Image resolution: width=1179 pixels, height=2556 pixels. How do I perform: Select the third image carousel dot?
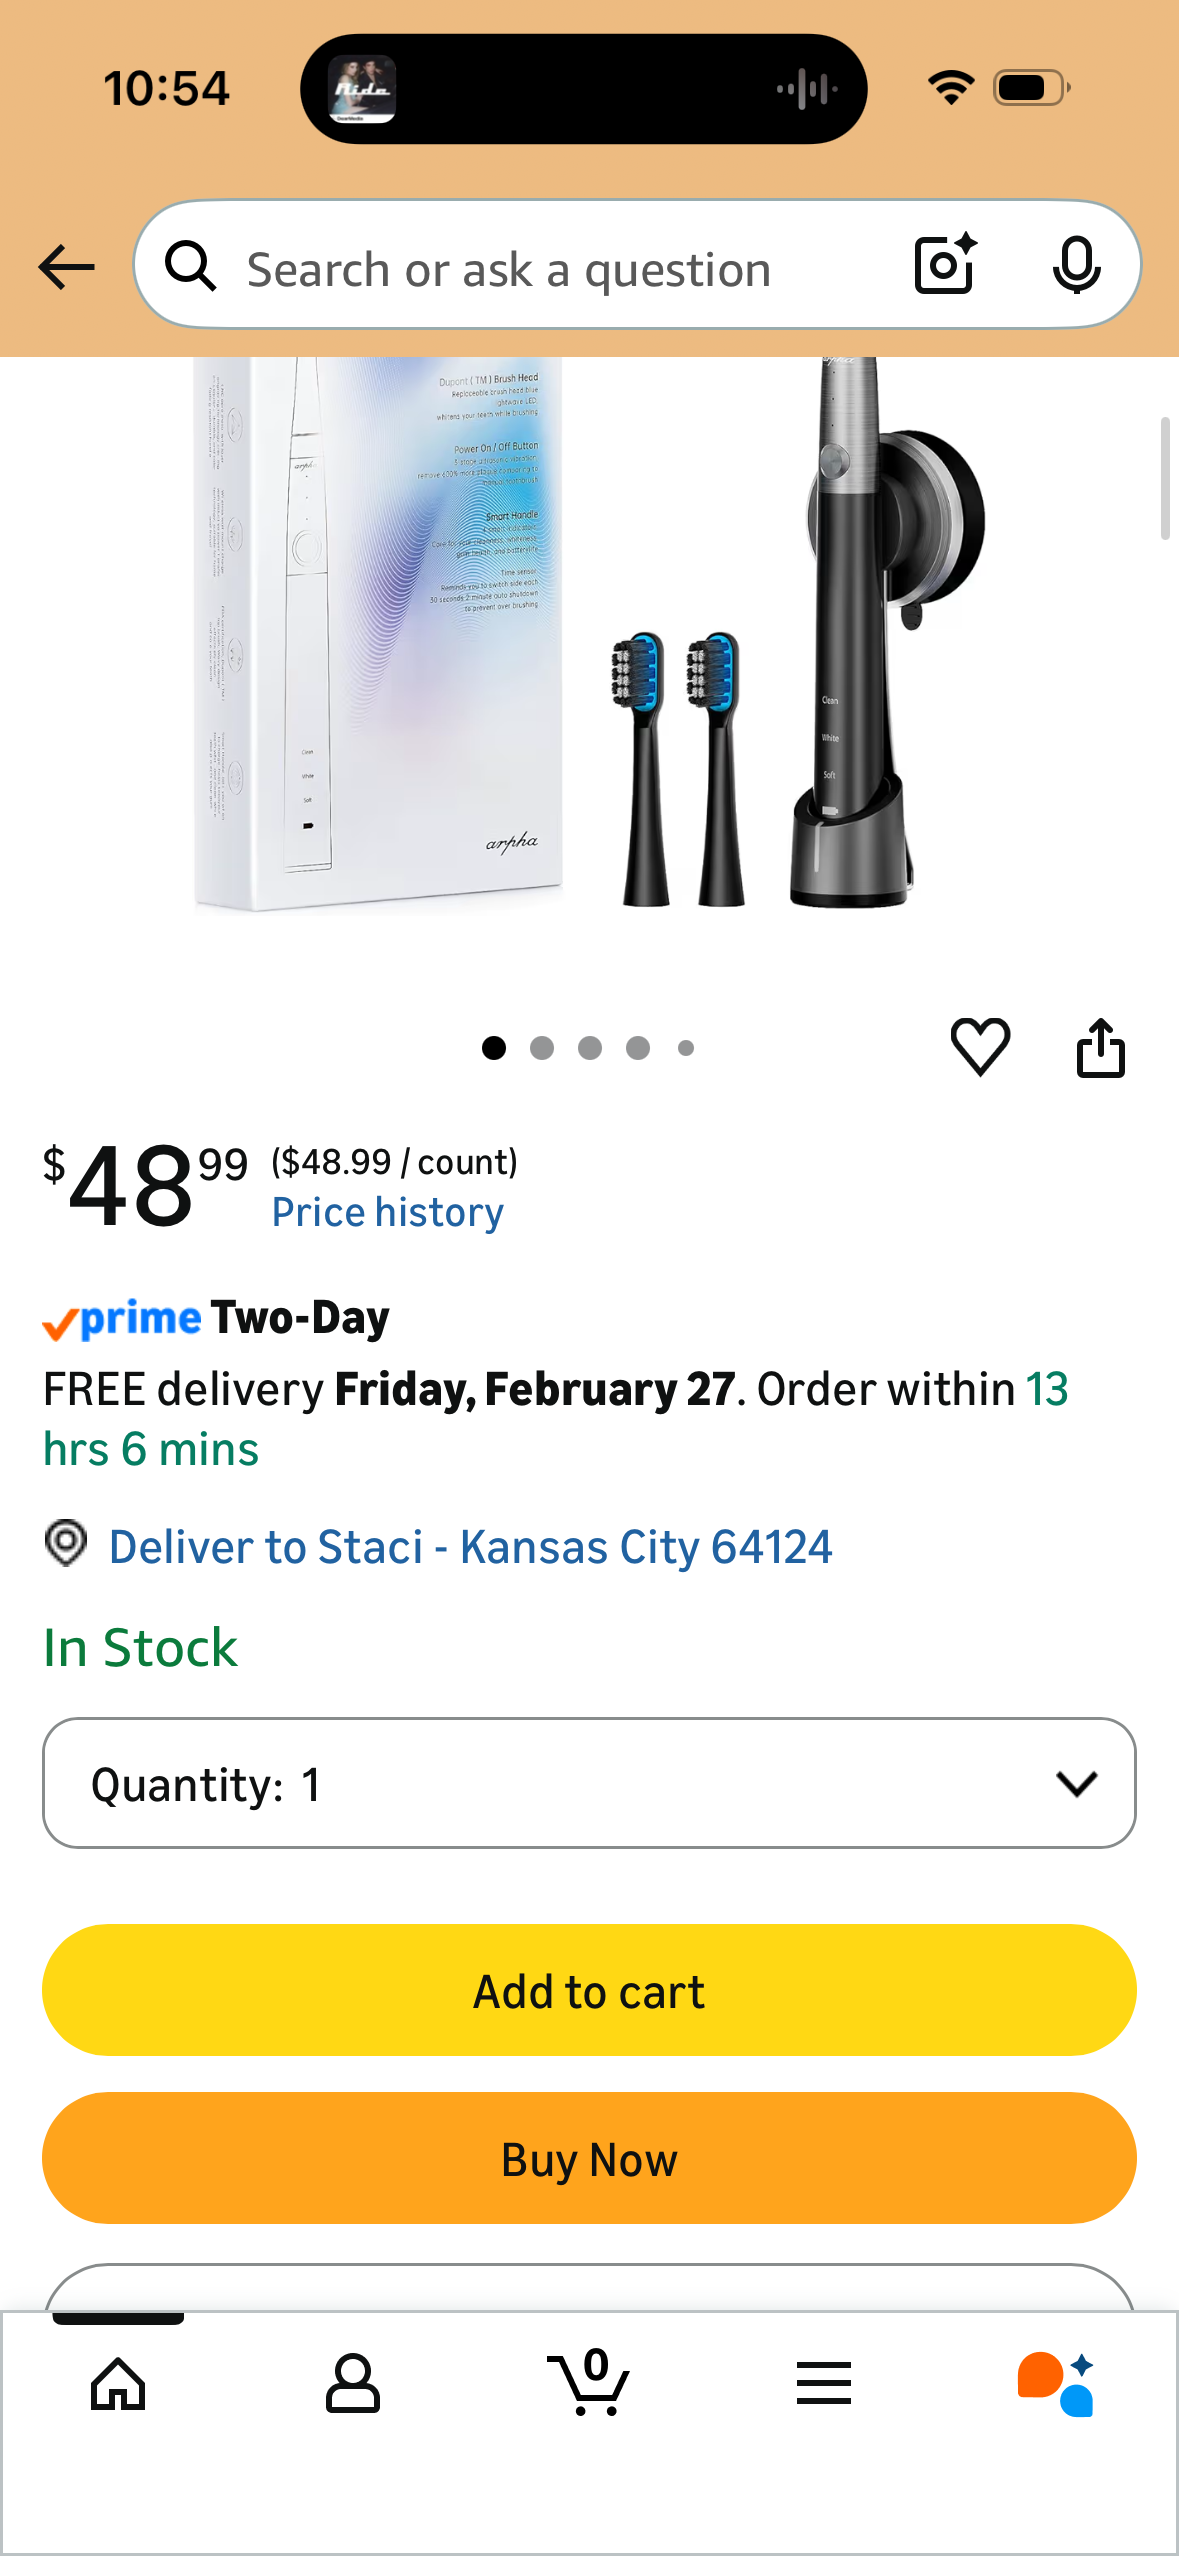point(590,1048)
